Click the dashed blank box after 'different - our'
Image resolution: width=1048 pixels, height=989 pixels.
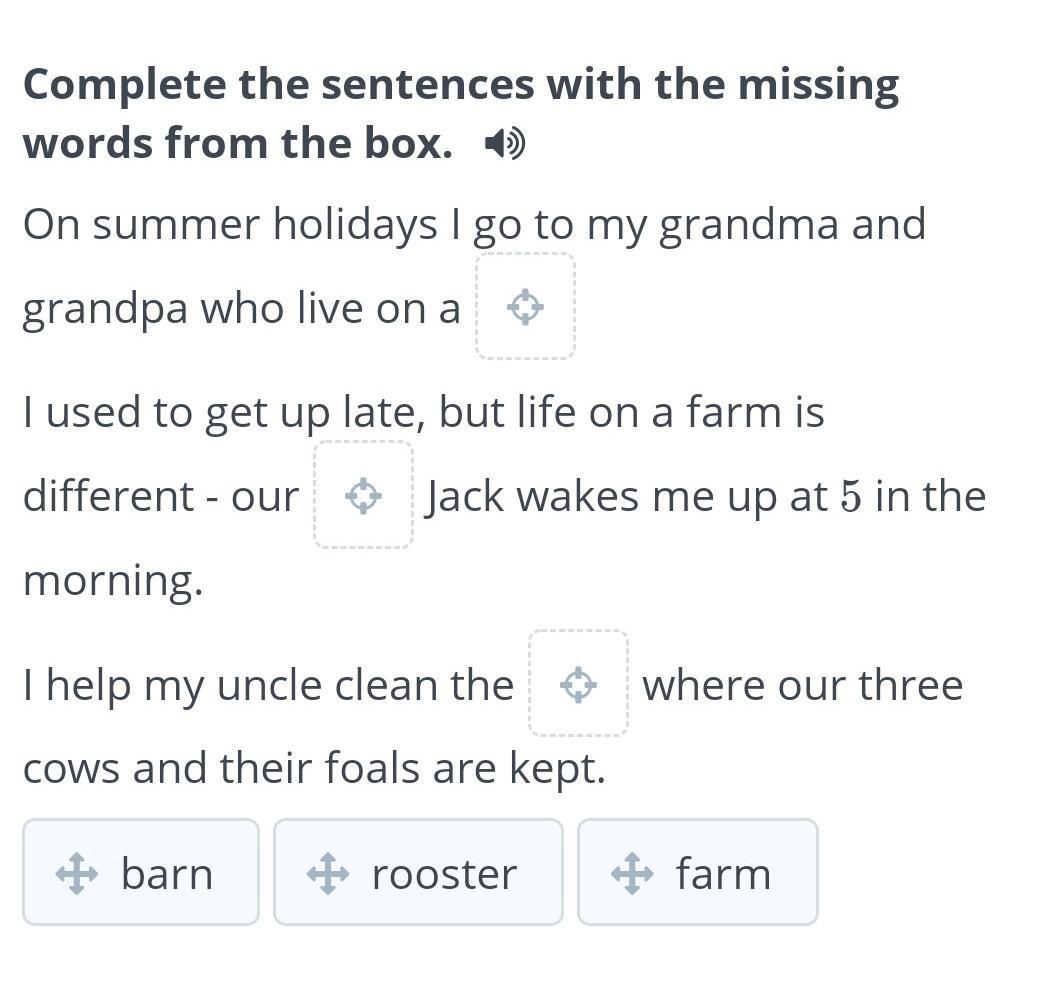point(364,495)
